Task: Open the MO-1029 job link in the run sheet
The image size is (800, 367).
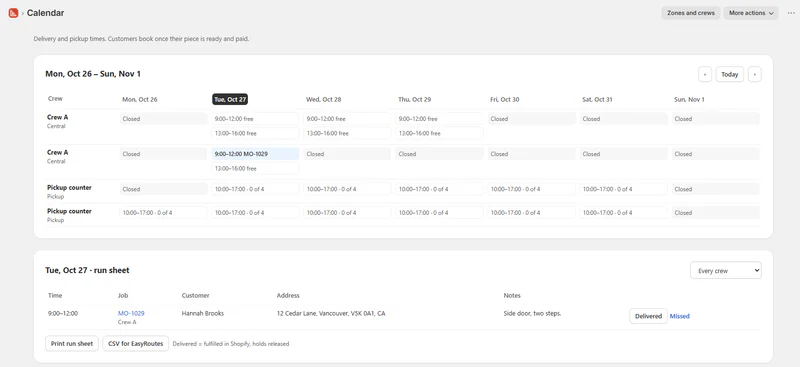Action: pos(131,313)
